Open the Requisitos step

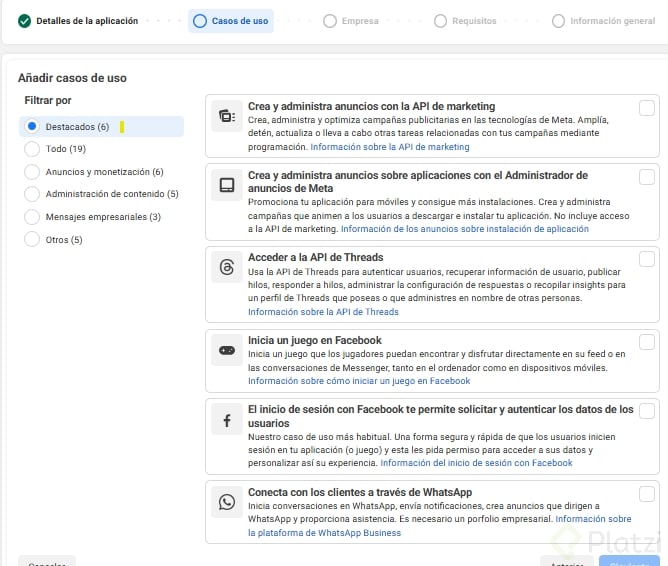click(x=465, y=21)
